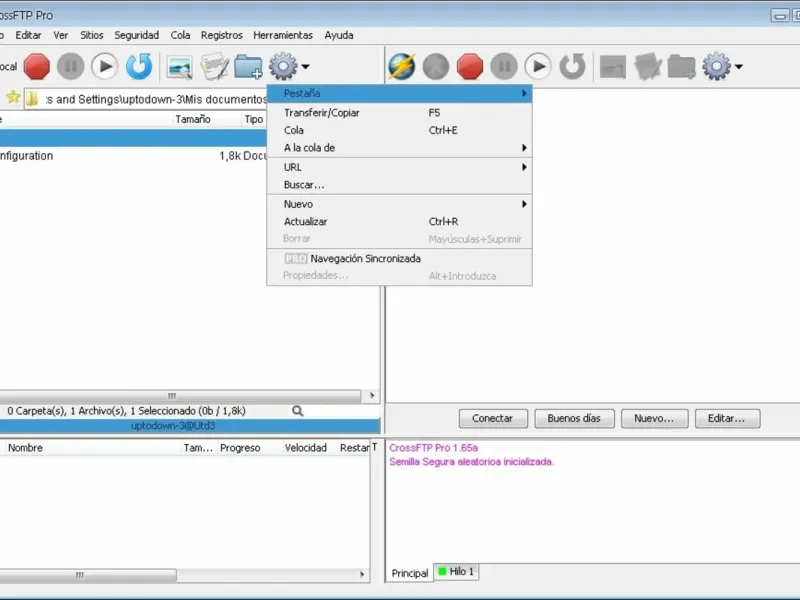Screen dimensions: 800x600
Task: Open the Ayuda menu
Action: tap(339, 35)
